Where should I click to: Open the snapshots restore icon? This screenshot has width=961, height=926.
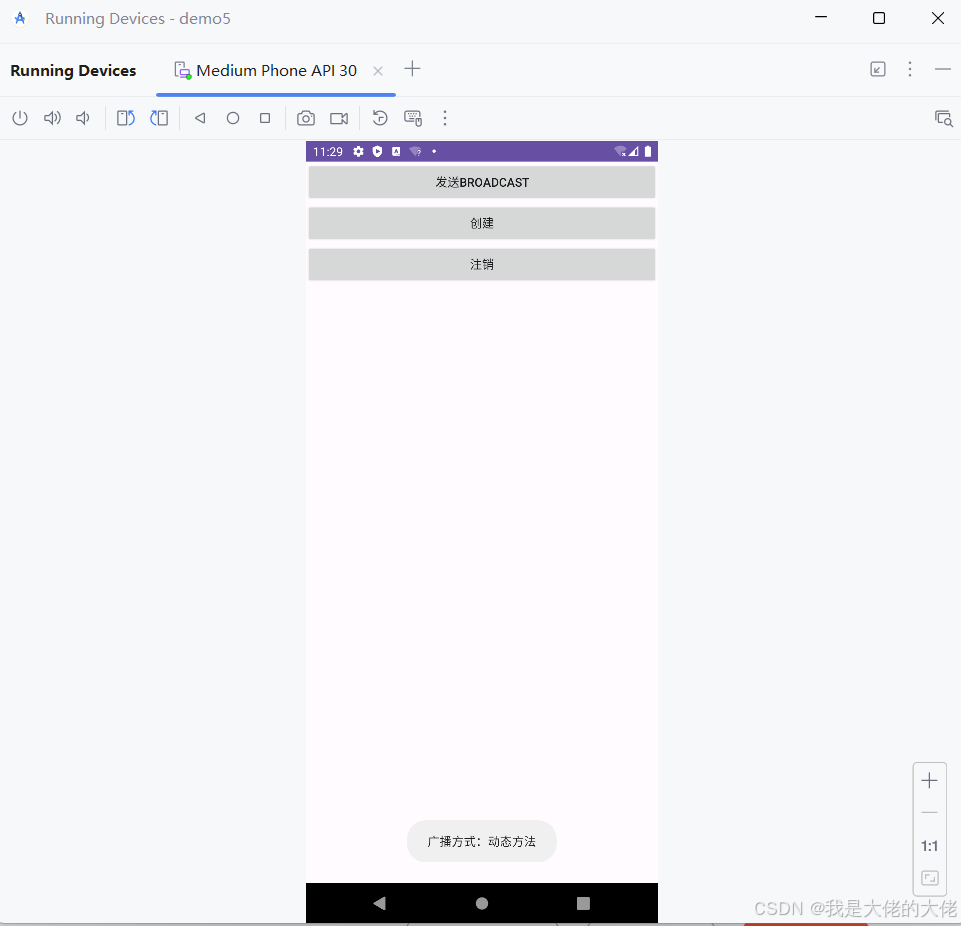point(380,118)
